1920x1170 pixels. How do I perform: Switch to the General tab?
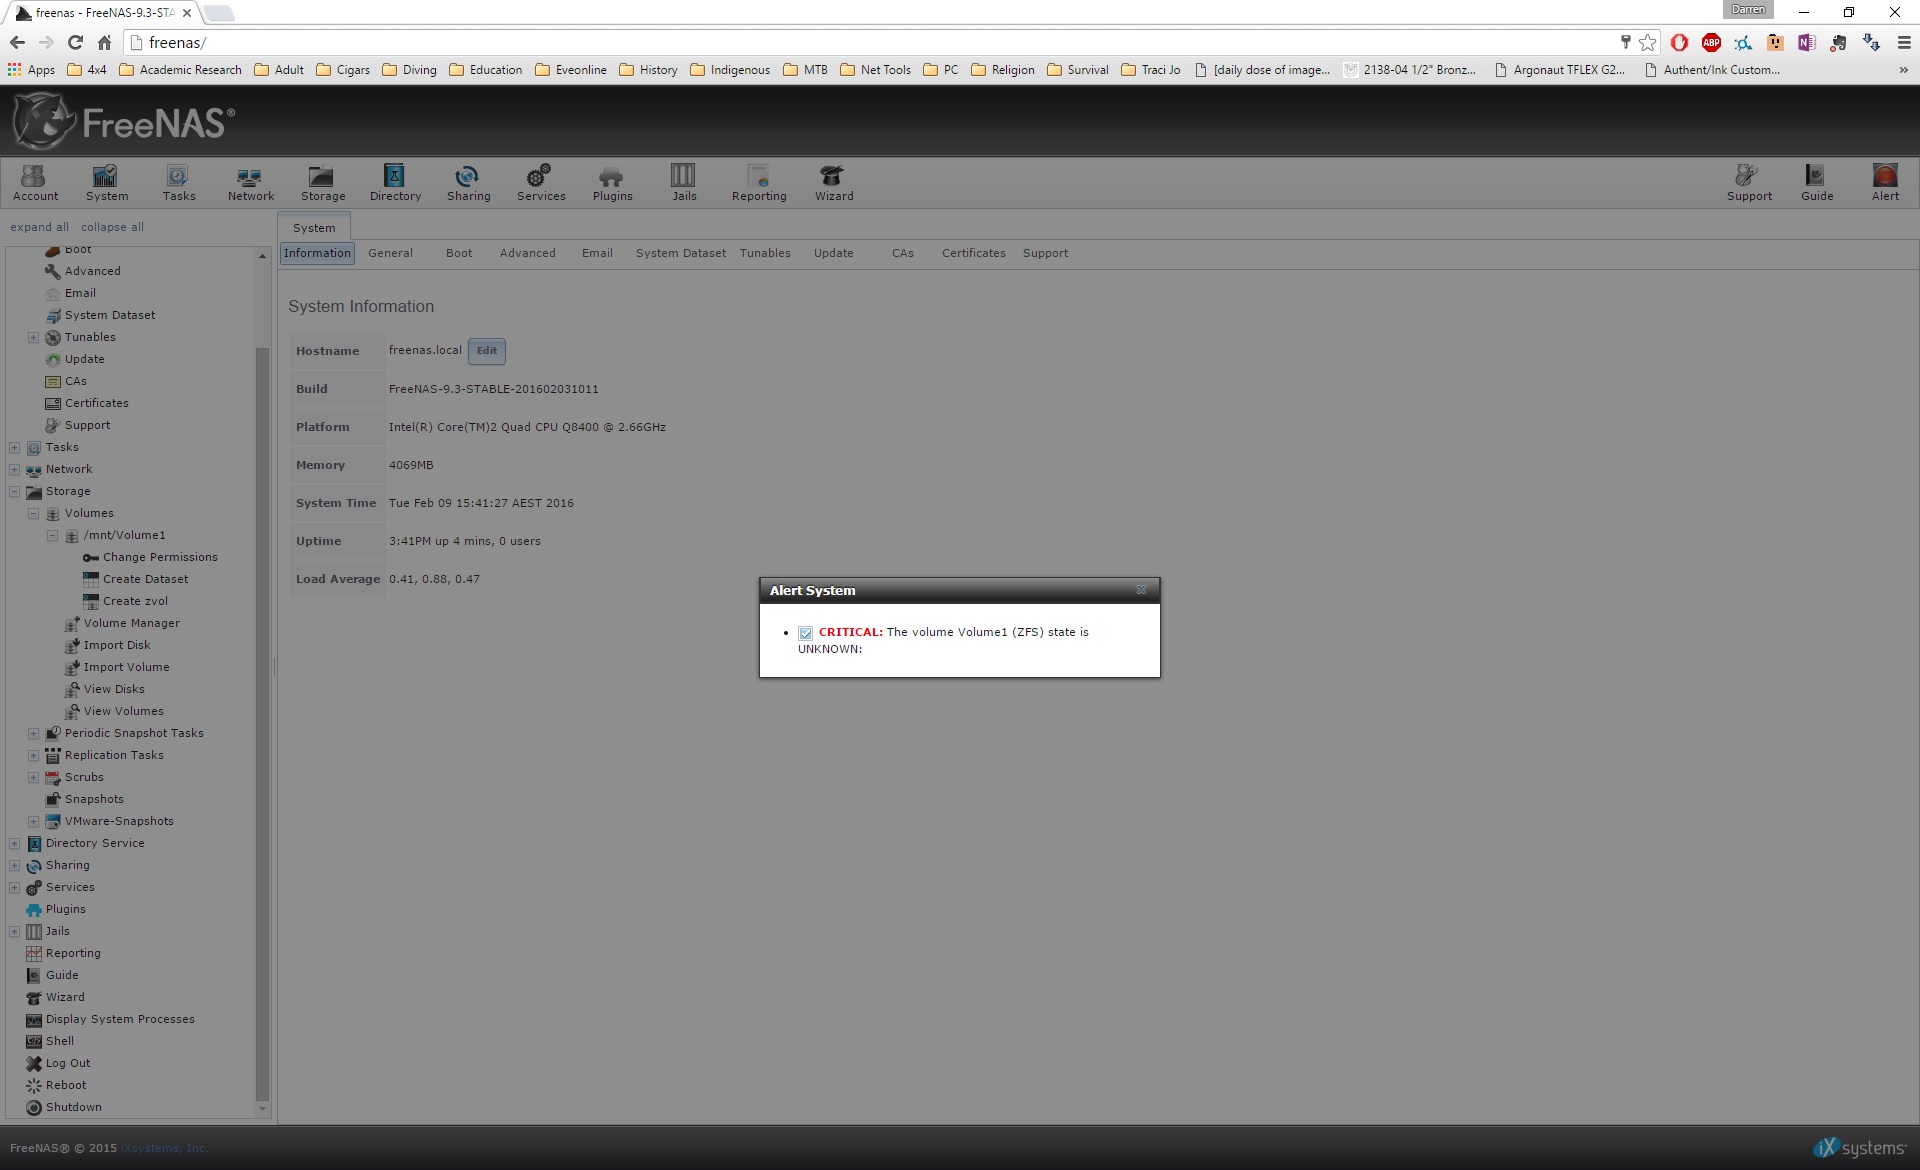point(390,253)
